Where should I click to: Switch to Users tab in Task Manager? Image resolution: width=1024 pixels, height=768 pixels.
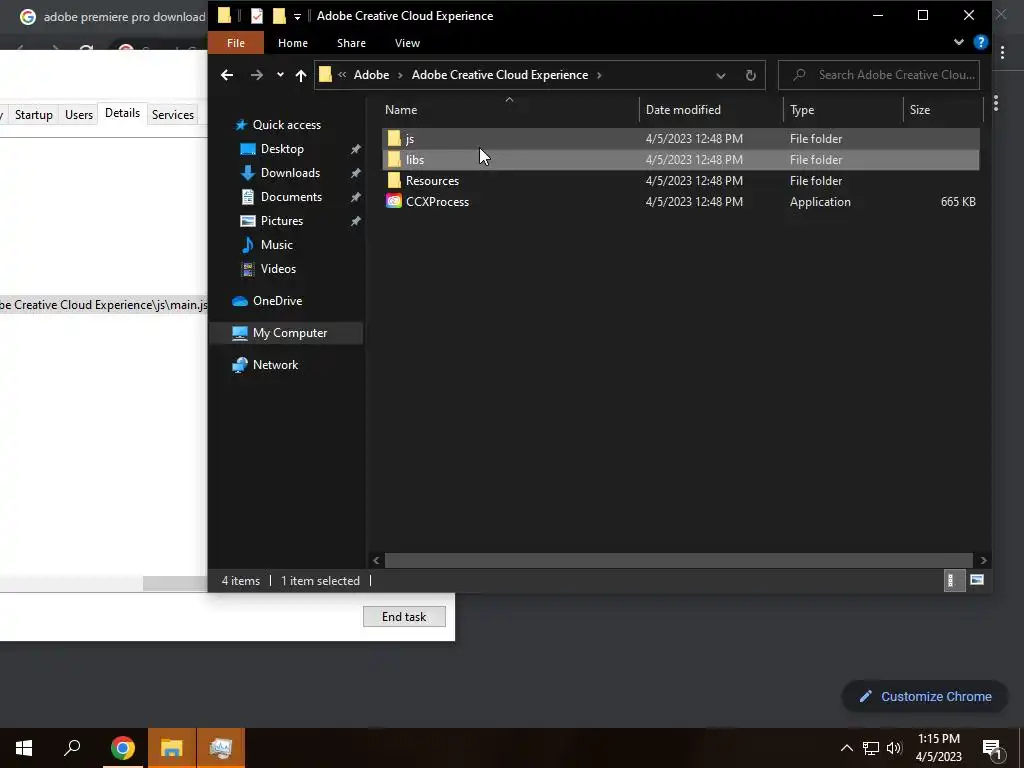tap(78, 115)
